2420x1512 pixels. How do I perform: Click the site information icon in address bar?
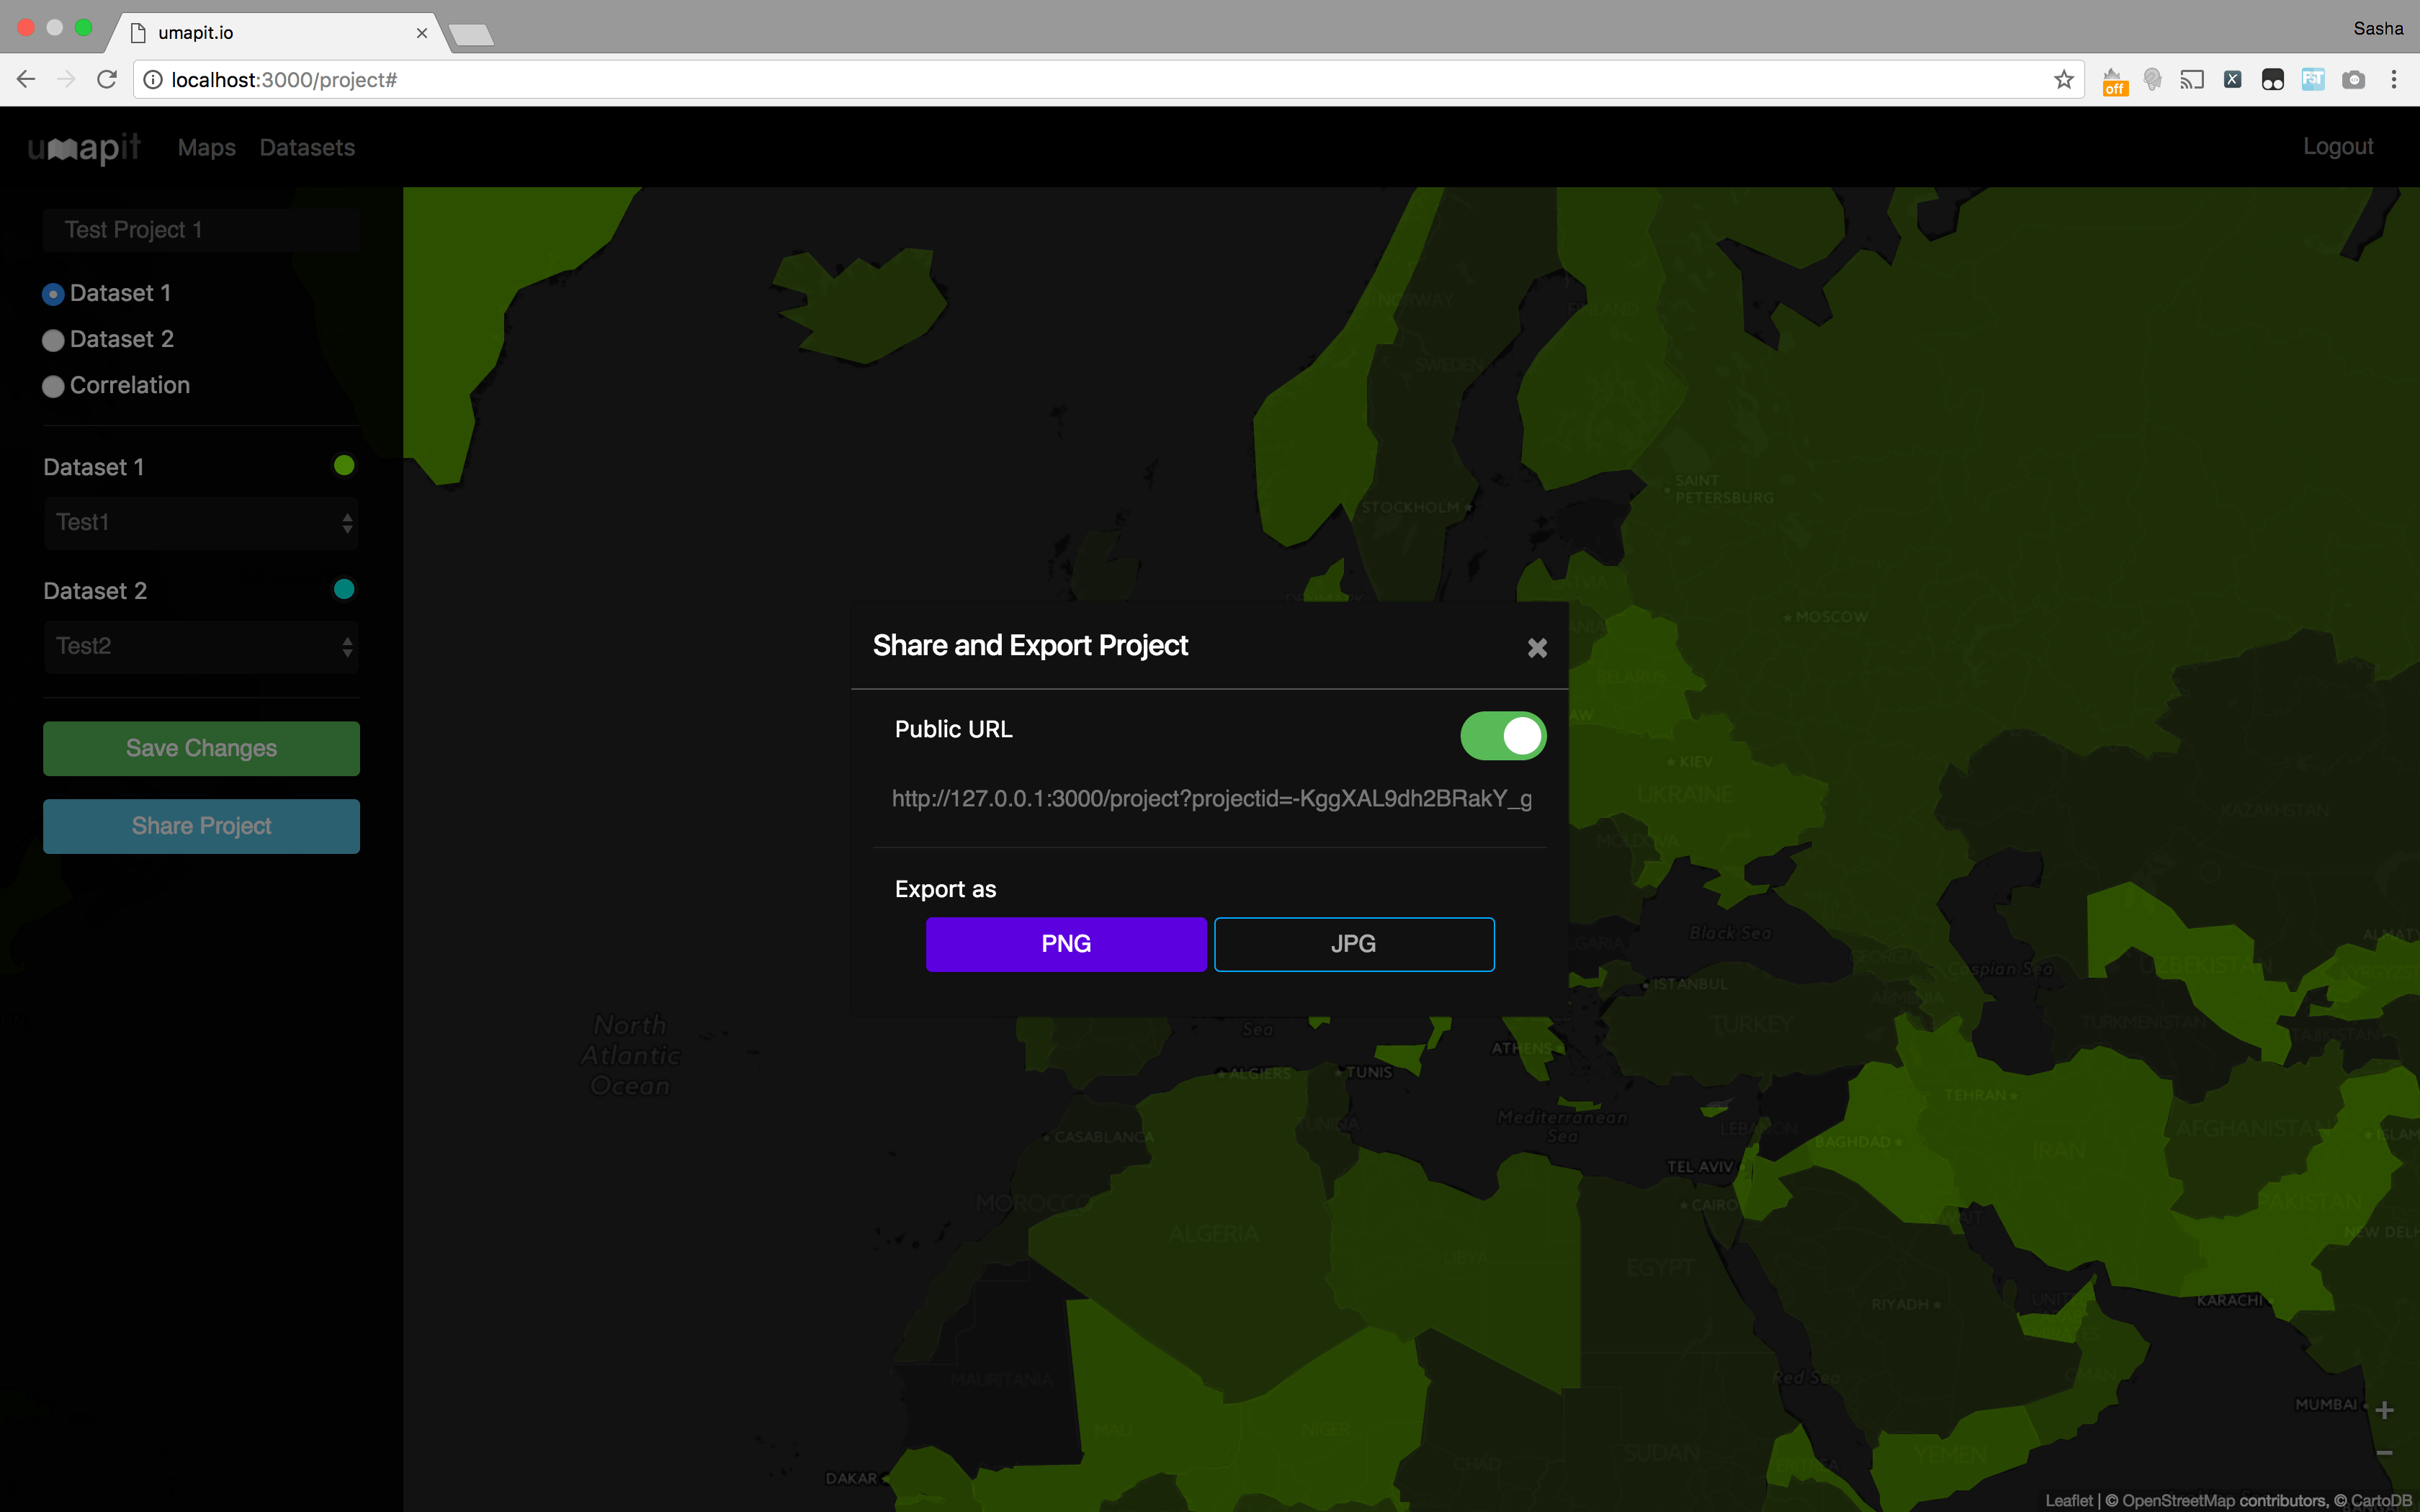[x=153, y=80]
